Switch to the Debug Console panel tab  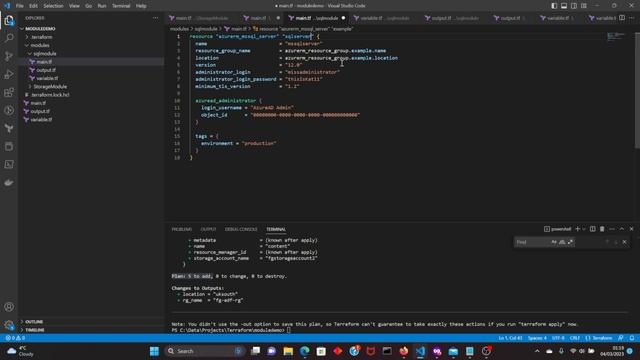coord(241,229)
